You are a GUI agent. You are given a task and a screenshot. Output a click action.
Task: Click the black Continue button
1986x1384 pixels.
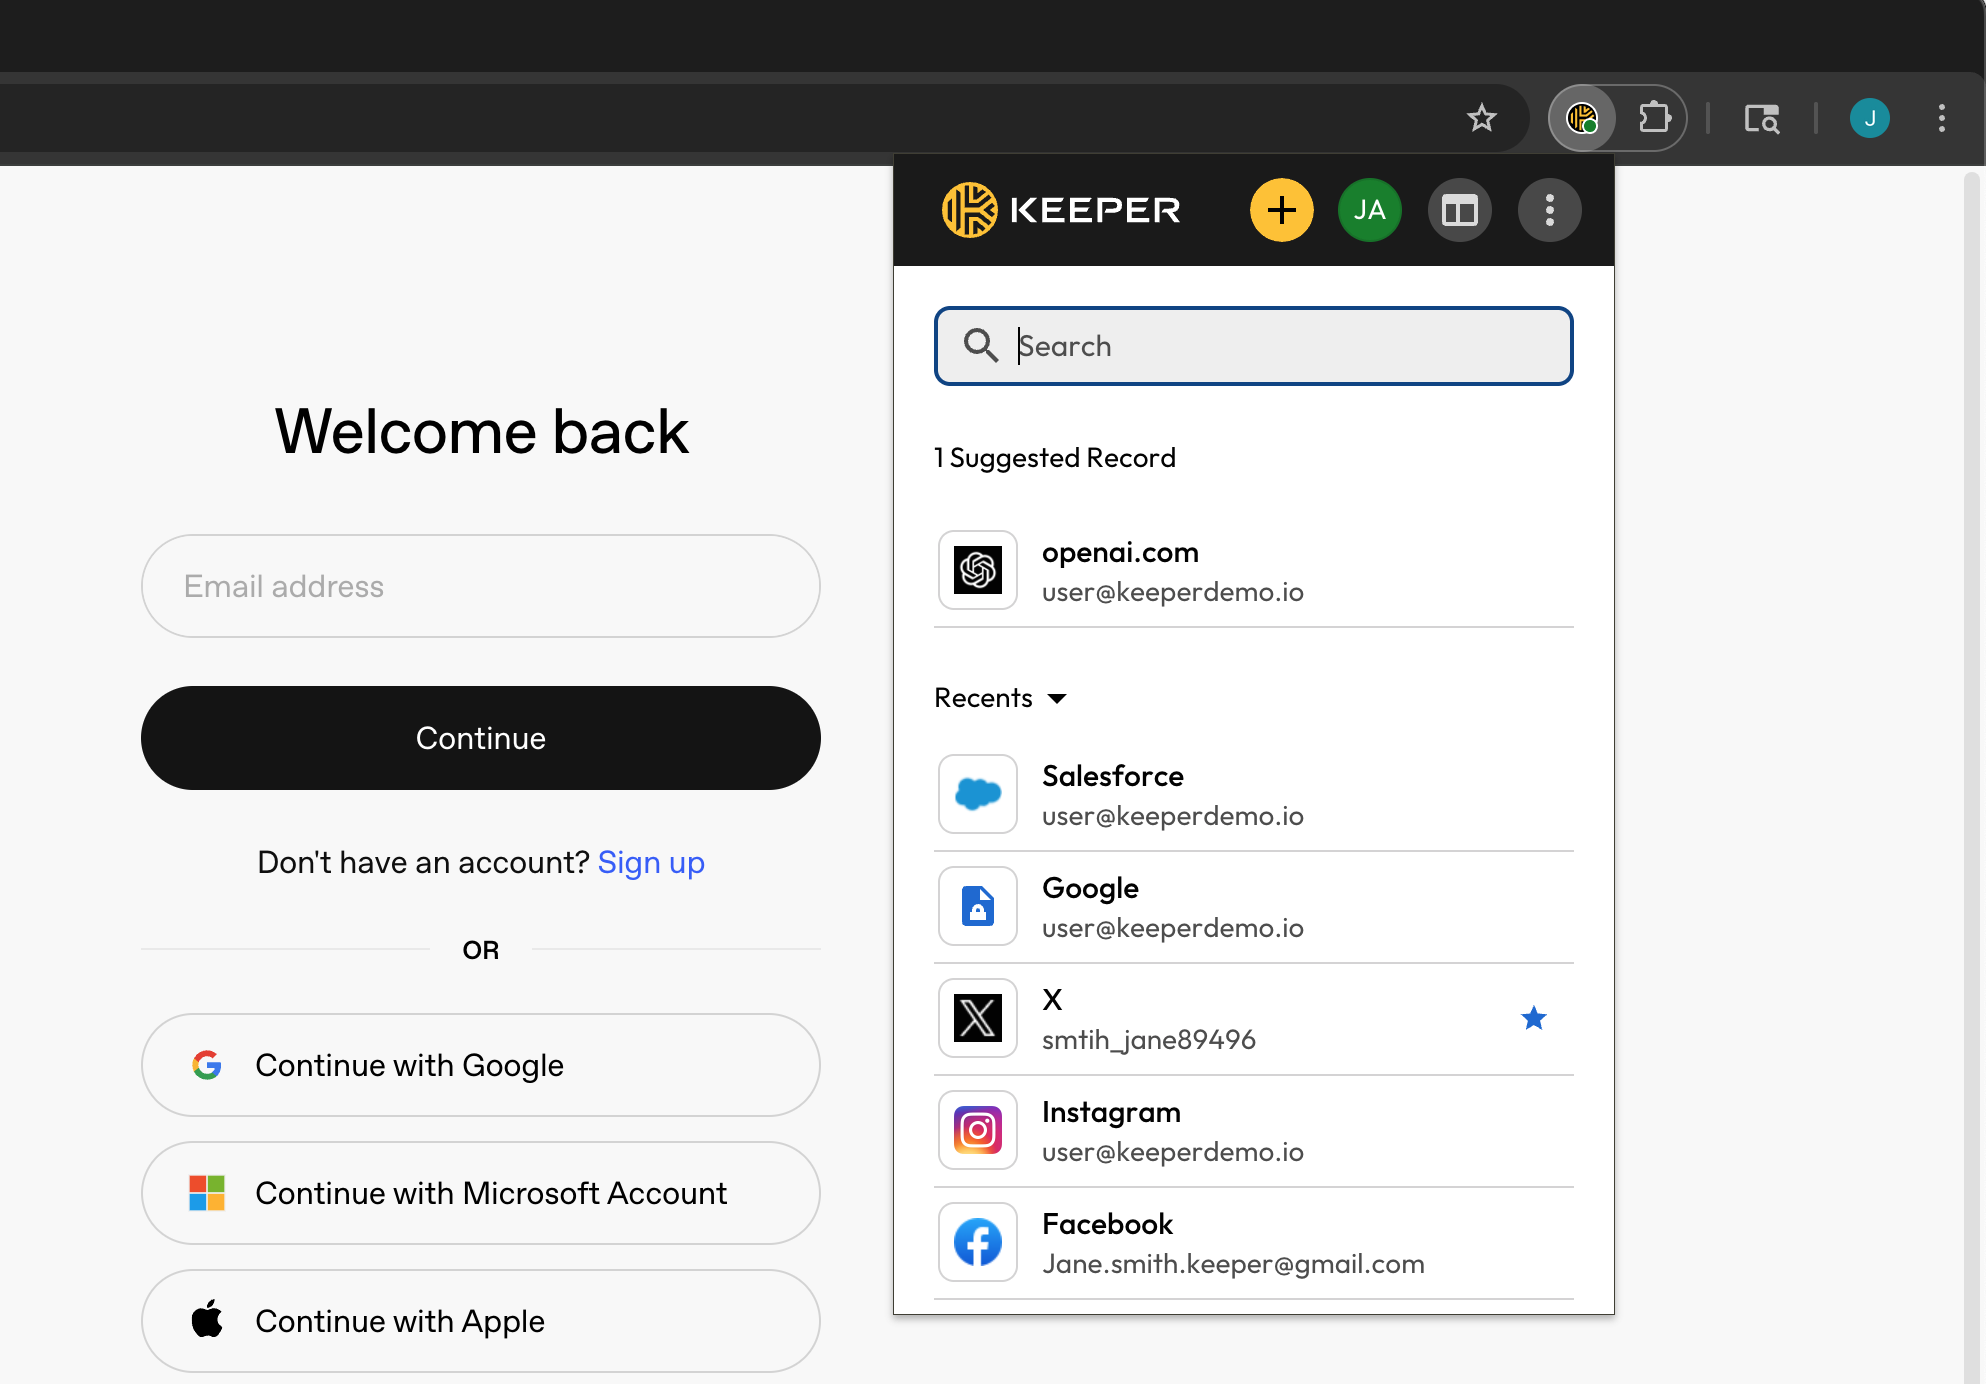click(x=481, y=738)
